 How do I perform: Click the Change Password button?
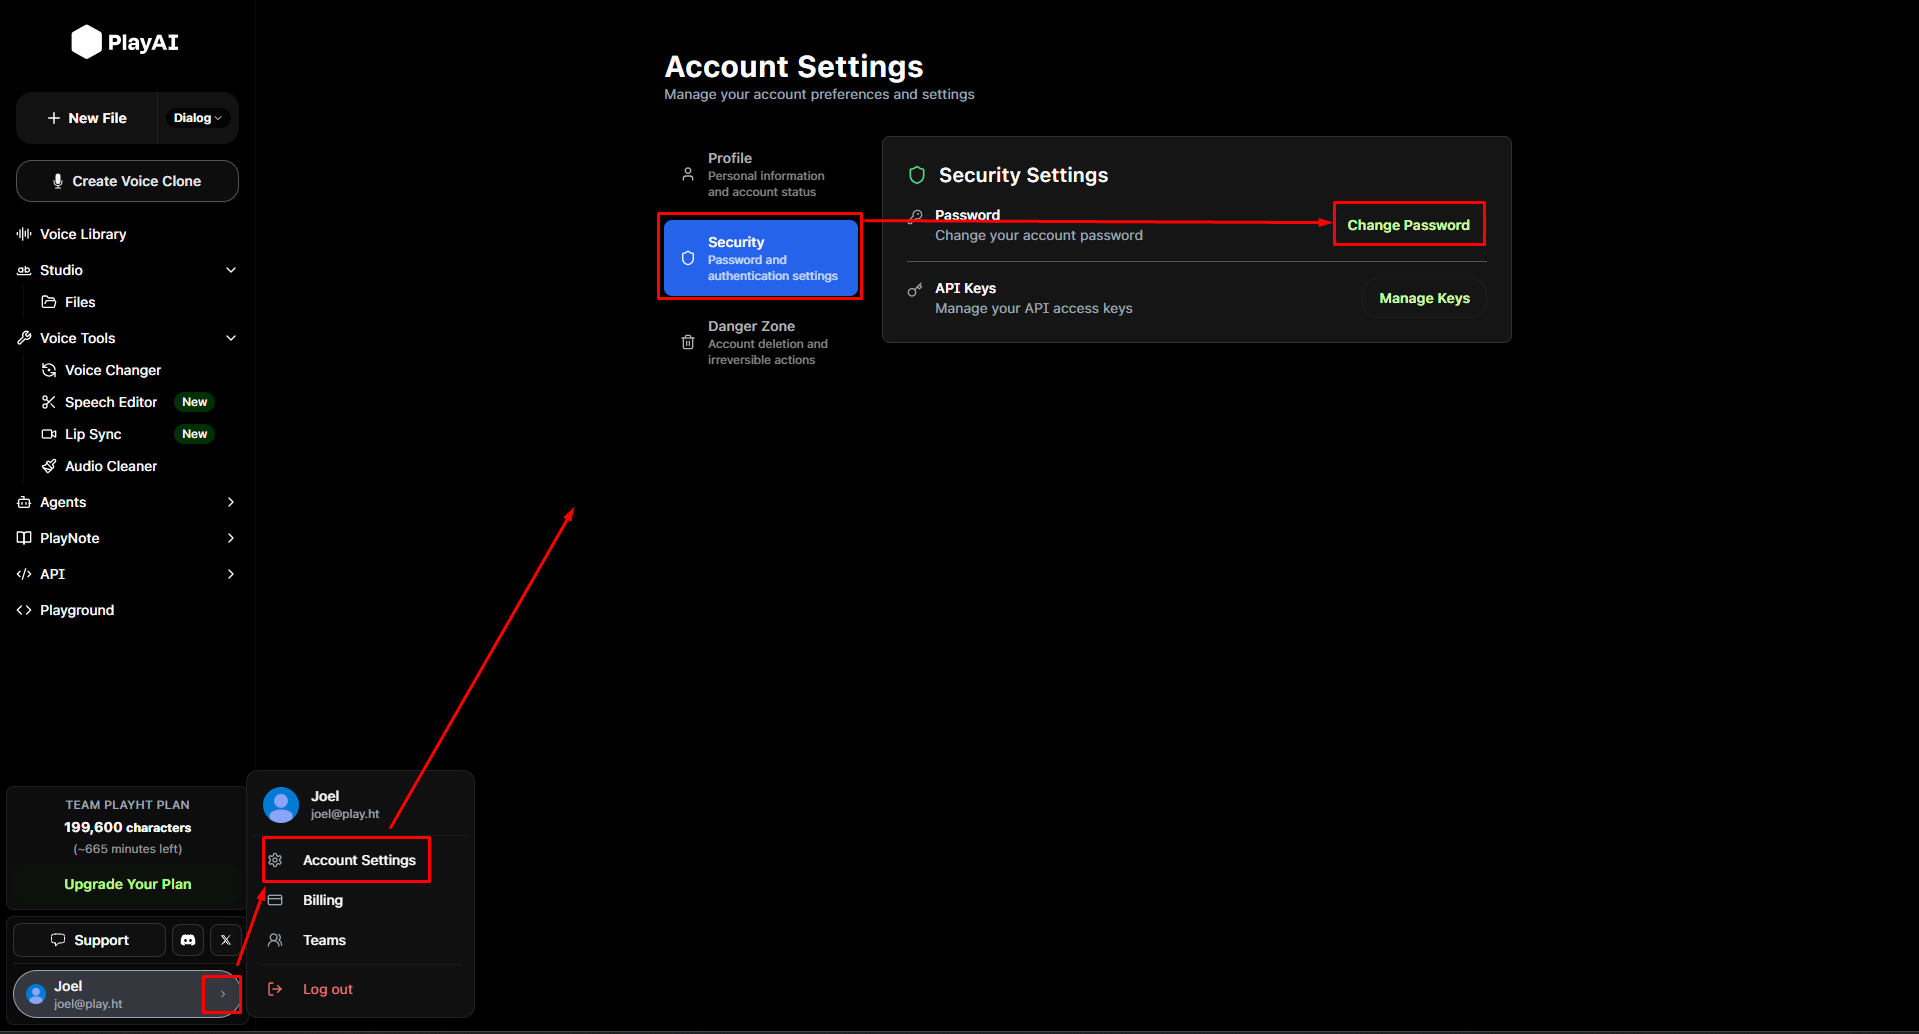[1408, 225]
